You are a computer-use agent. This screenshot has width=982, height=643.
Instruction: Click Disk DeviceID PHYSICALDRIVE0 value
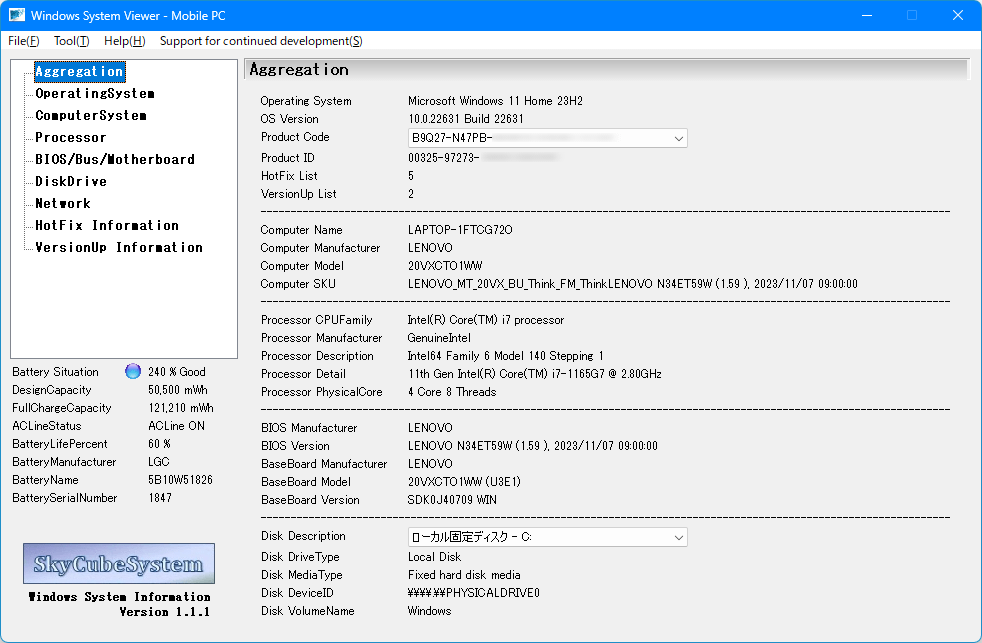[473, 592]
